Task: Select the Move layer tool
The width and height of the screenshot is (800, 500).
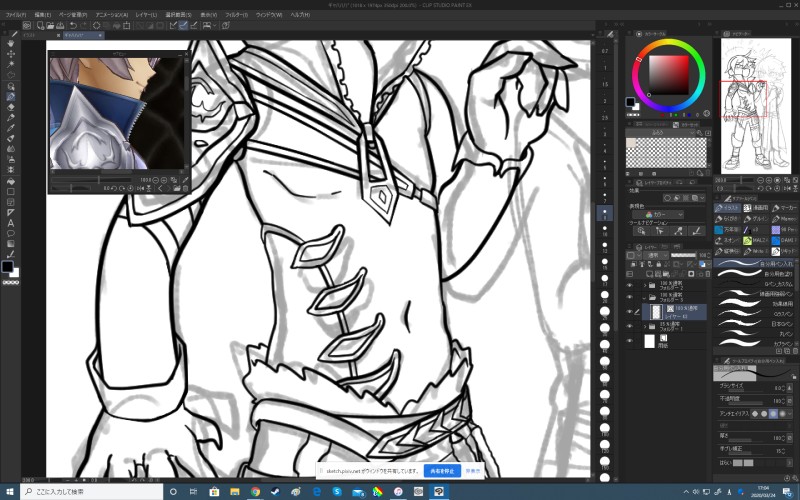Action: 10,54
